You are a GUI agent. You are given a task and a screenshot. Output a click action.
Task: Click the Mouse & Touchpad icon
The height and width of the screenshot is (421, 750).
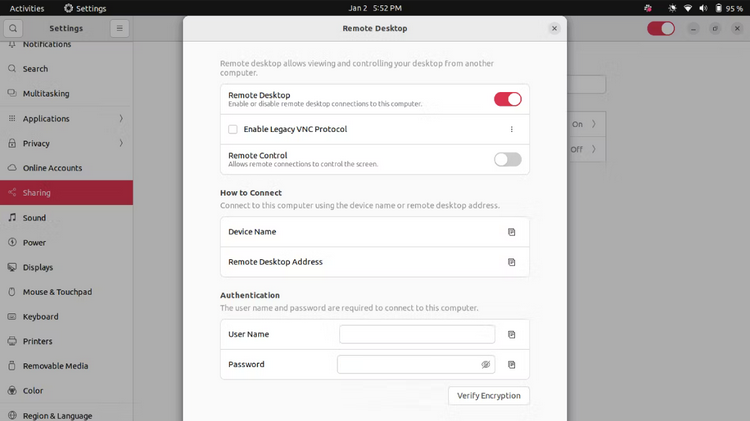(x=12, y=291)
